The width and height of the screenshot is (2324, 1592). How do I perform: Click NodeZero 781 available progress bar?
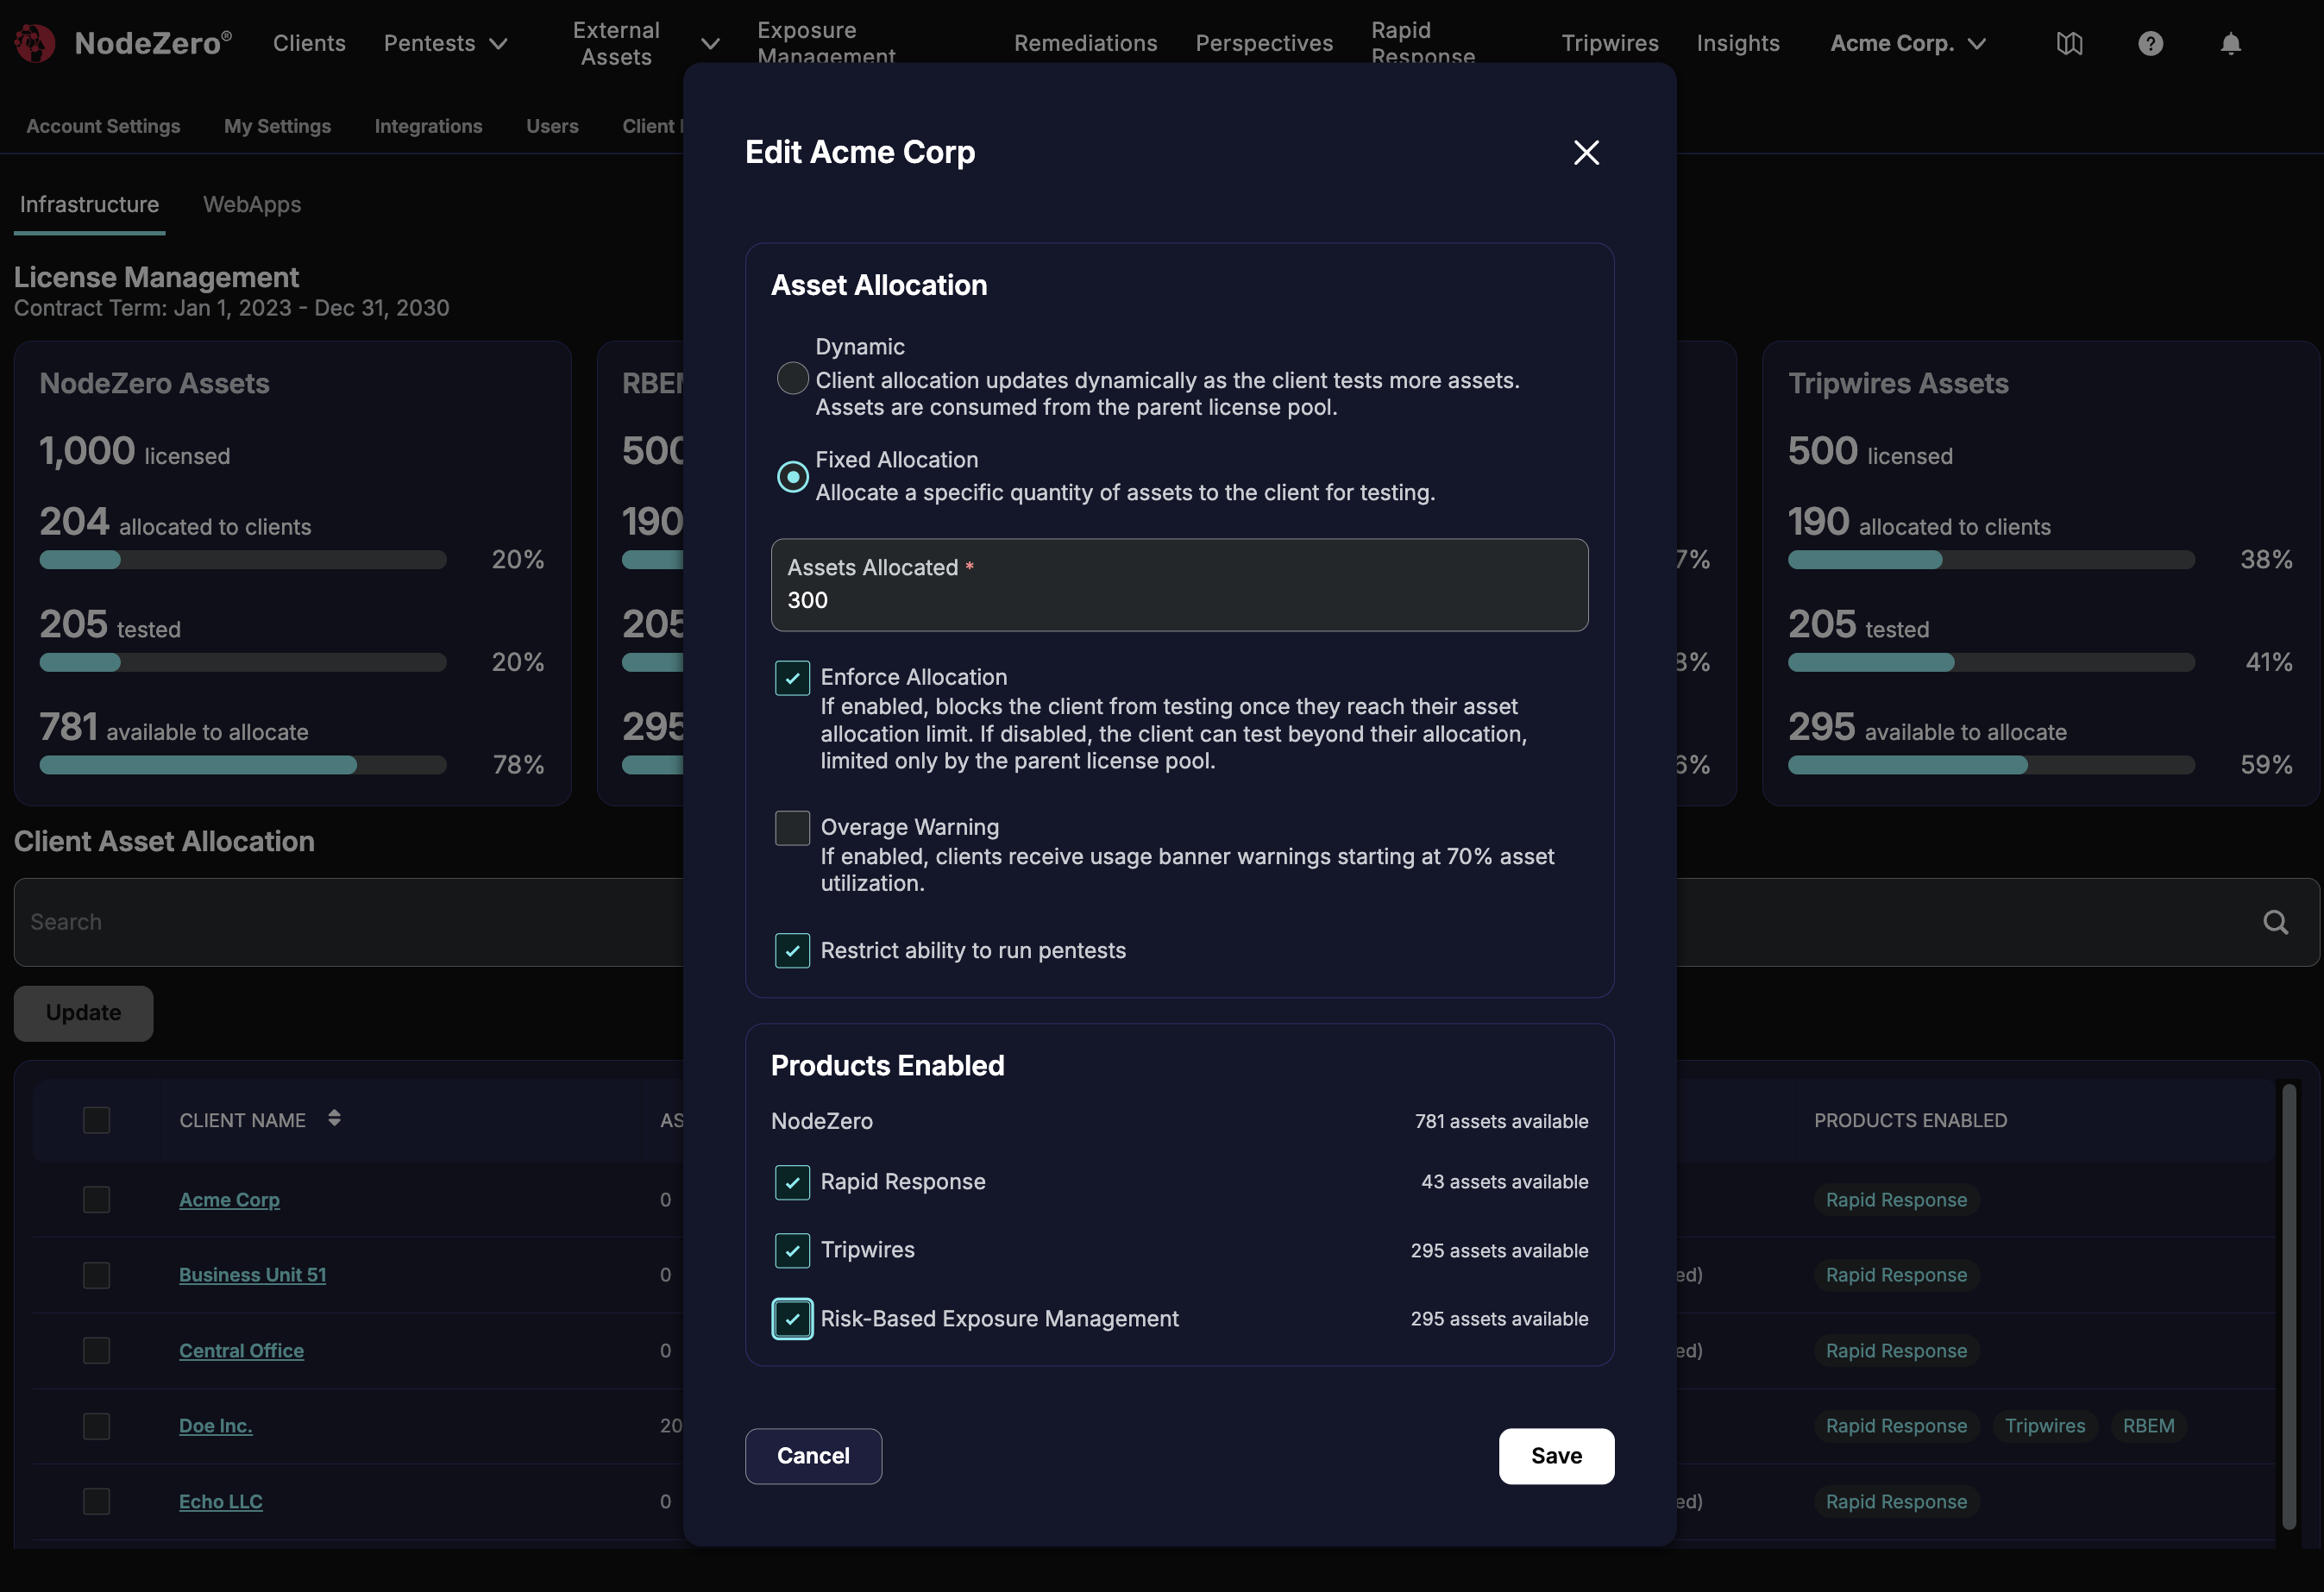coord(242,765)
